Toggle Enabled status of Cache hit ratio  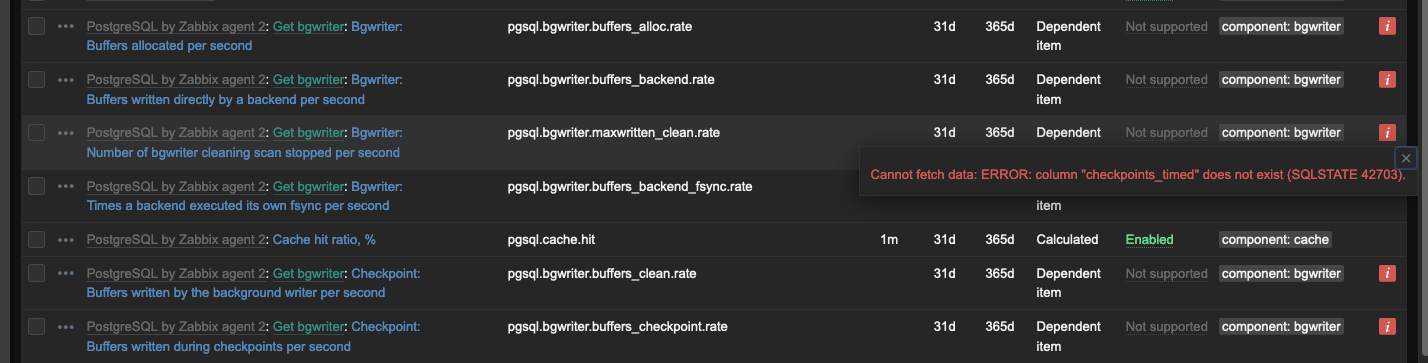1149,240
